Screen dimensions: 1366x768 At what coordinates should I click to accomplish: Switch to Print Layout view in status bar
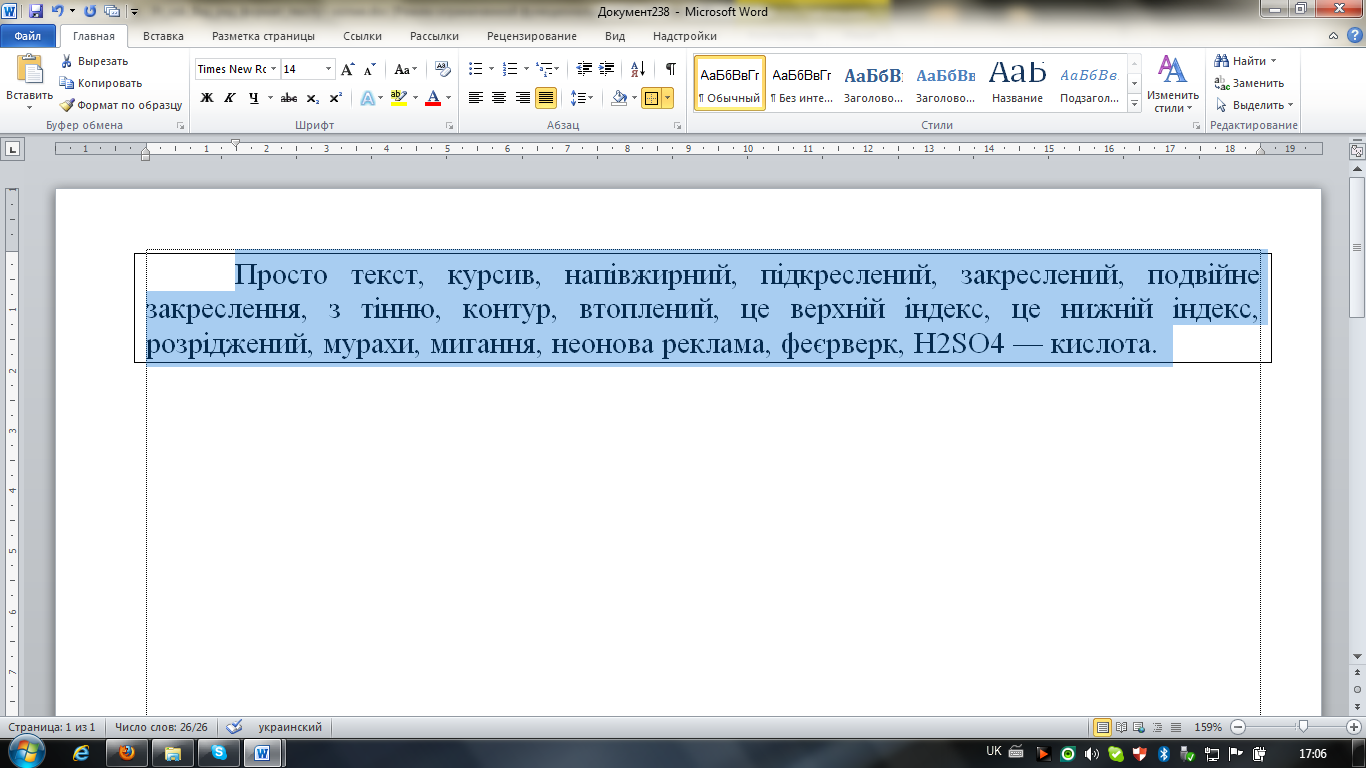coord(1103,727)
